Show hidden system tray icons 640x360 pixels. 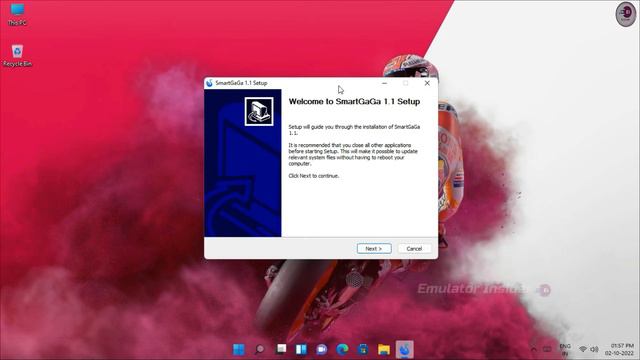pyautogui.click(x=533, y=349)
